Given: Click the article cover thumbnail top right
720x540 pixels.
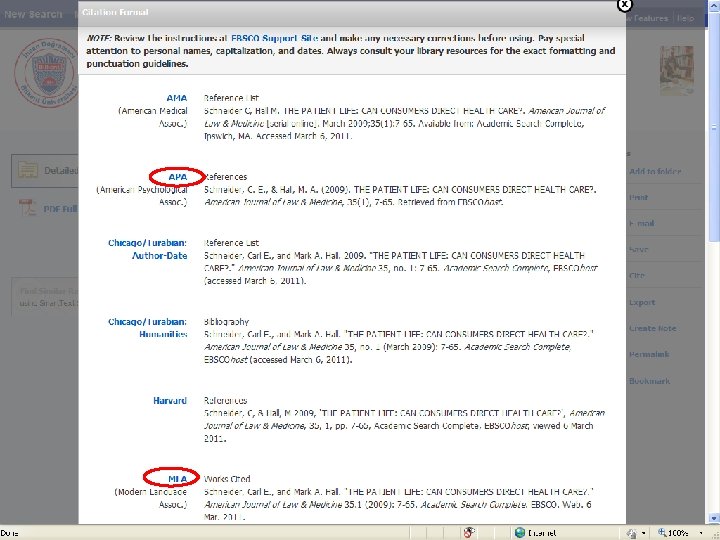Looking at the screenshot, I should pos(676,70).
